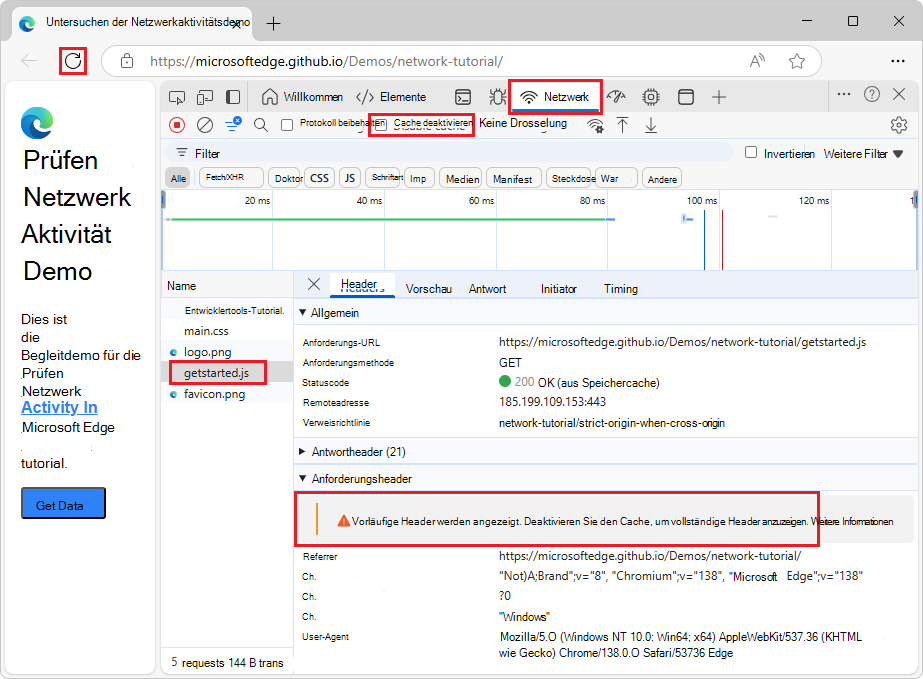Open the Antwort details tab
Image resolution: width=923 pixels, height=679 pixels.
487,289
